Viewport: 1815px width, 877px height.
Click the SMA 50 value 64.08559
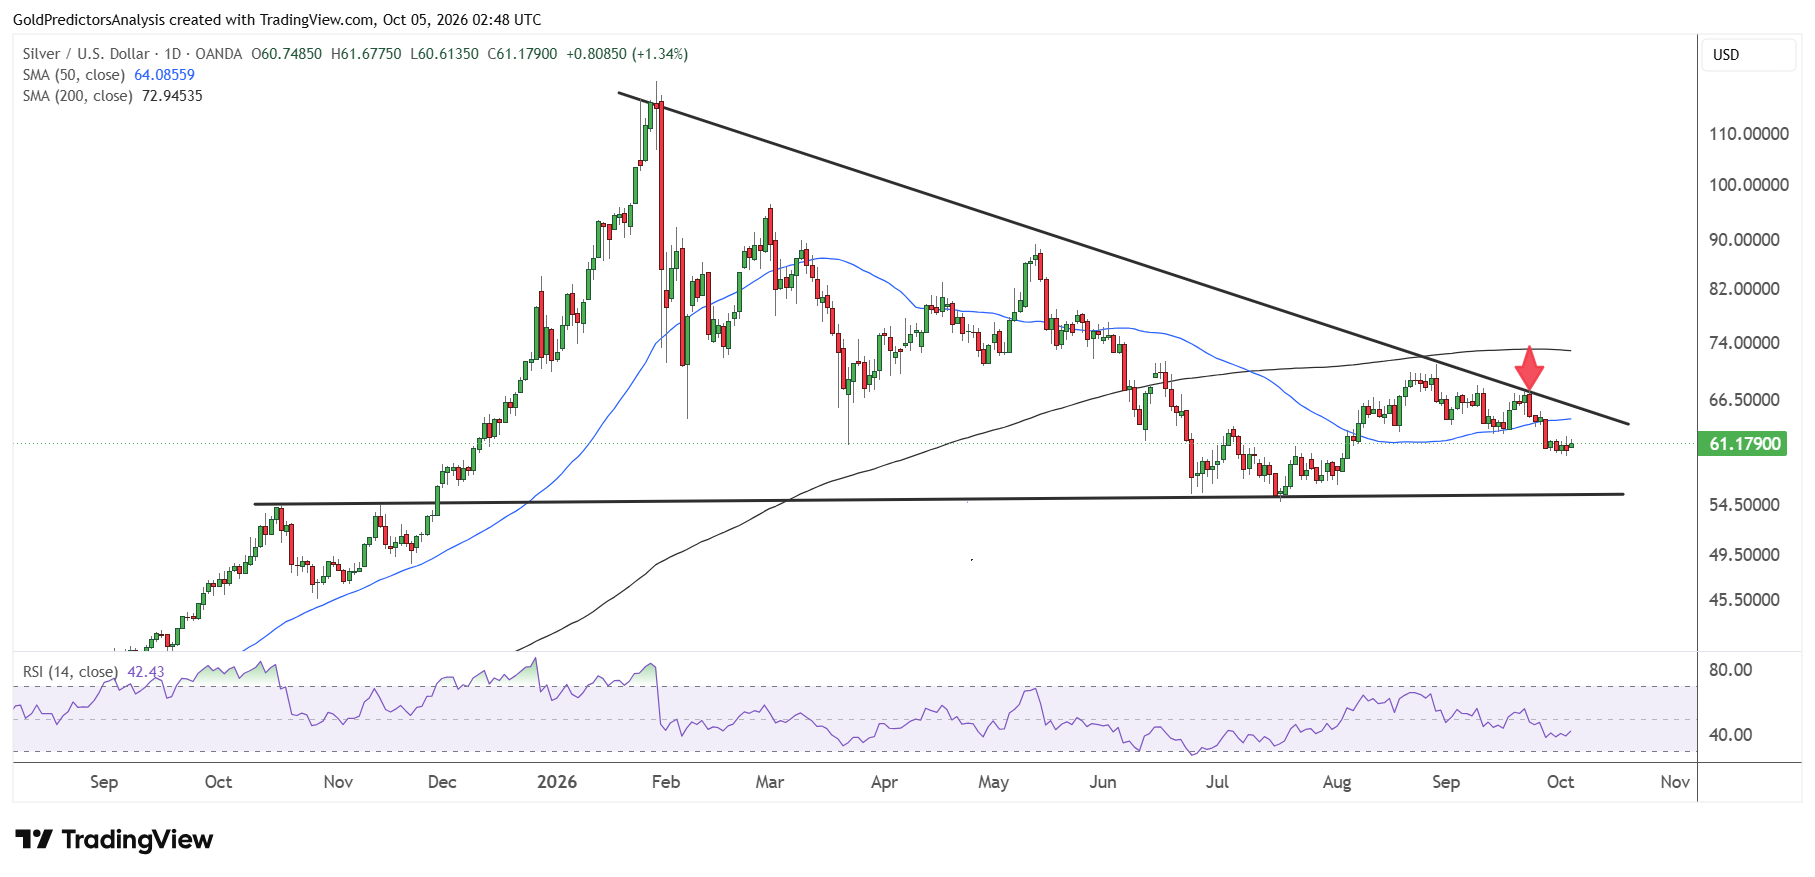coord(164,75)
